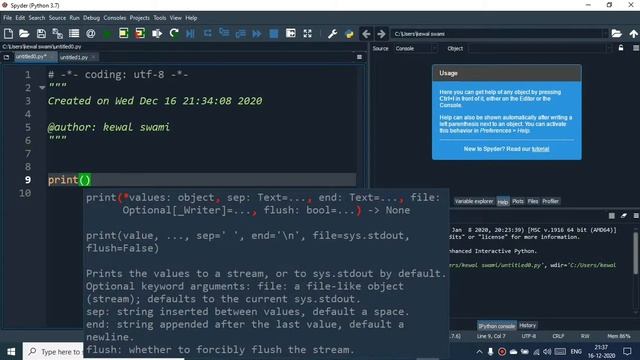Click the console stop (interrupt kernel) icon
Screen dimensions: 640x360
click(x=611, y=216)
